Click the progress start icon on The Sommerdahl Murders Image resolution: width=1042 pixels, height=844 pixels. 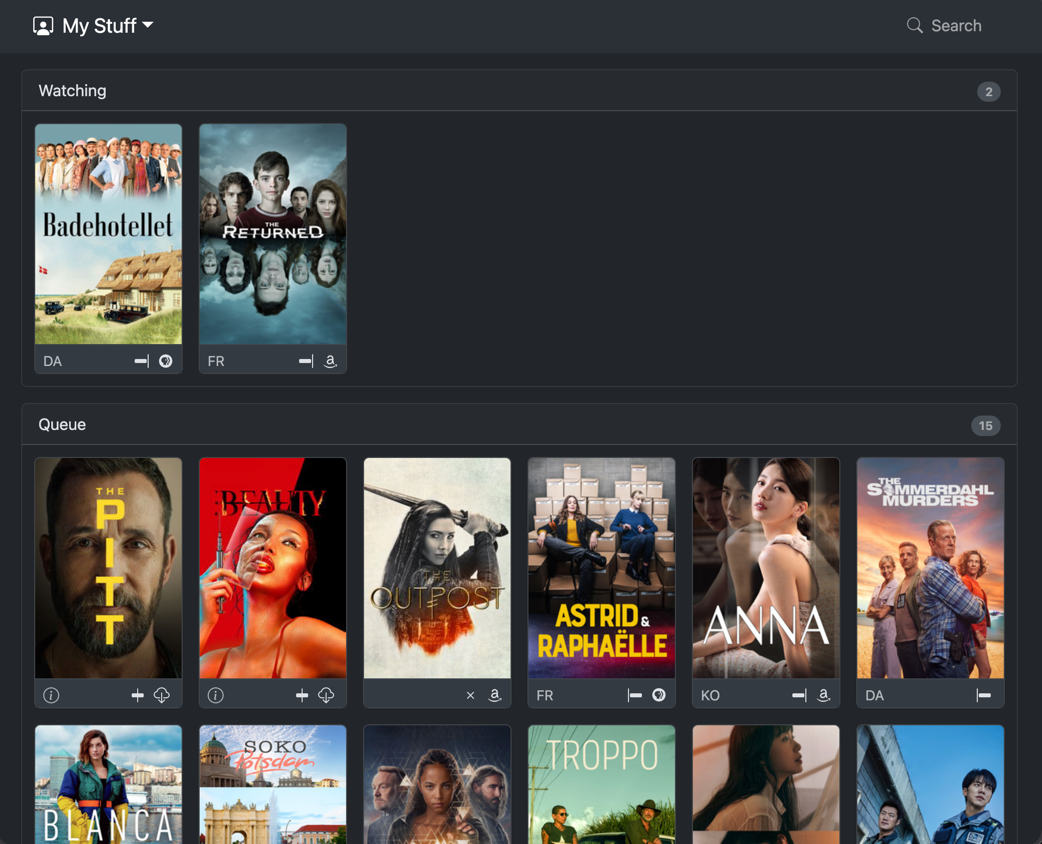click(x=984, y=695)
